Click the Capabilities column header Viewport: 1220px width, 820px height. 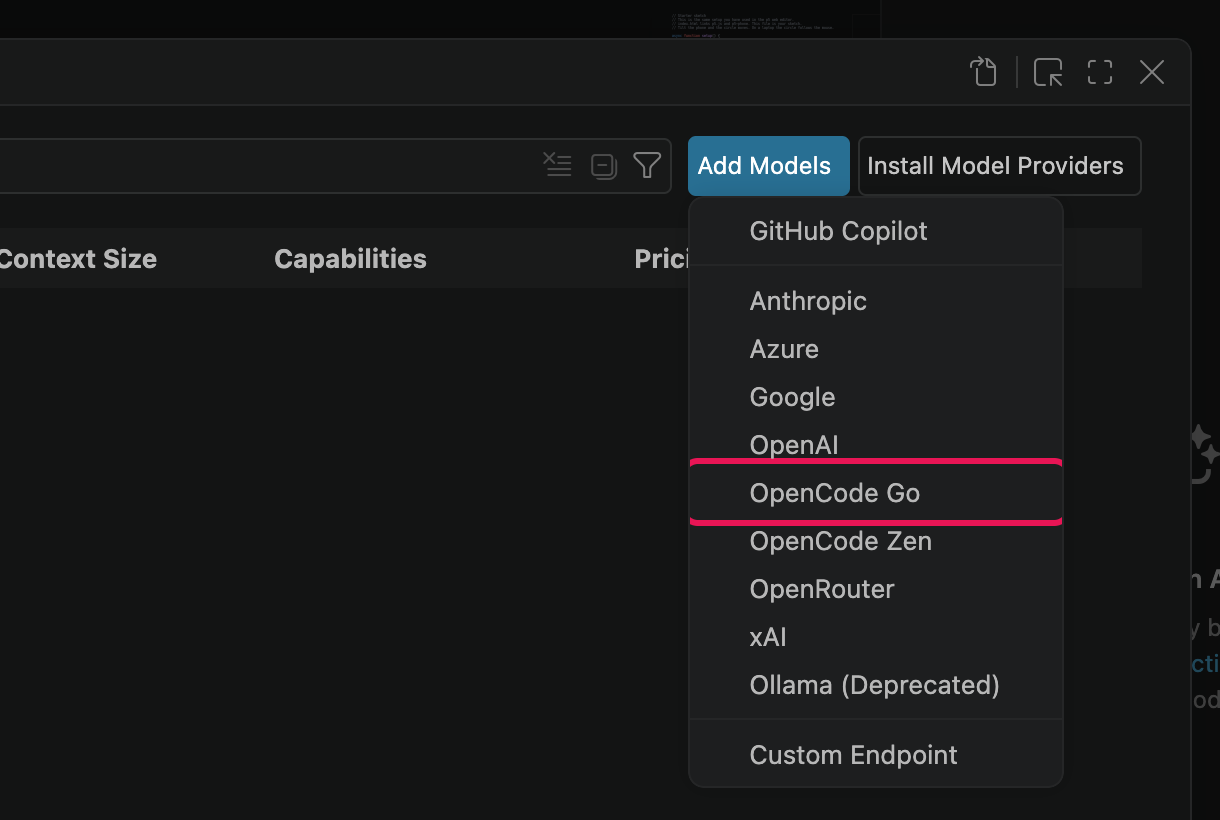(350, 259)
